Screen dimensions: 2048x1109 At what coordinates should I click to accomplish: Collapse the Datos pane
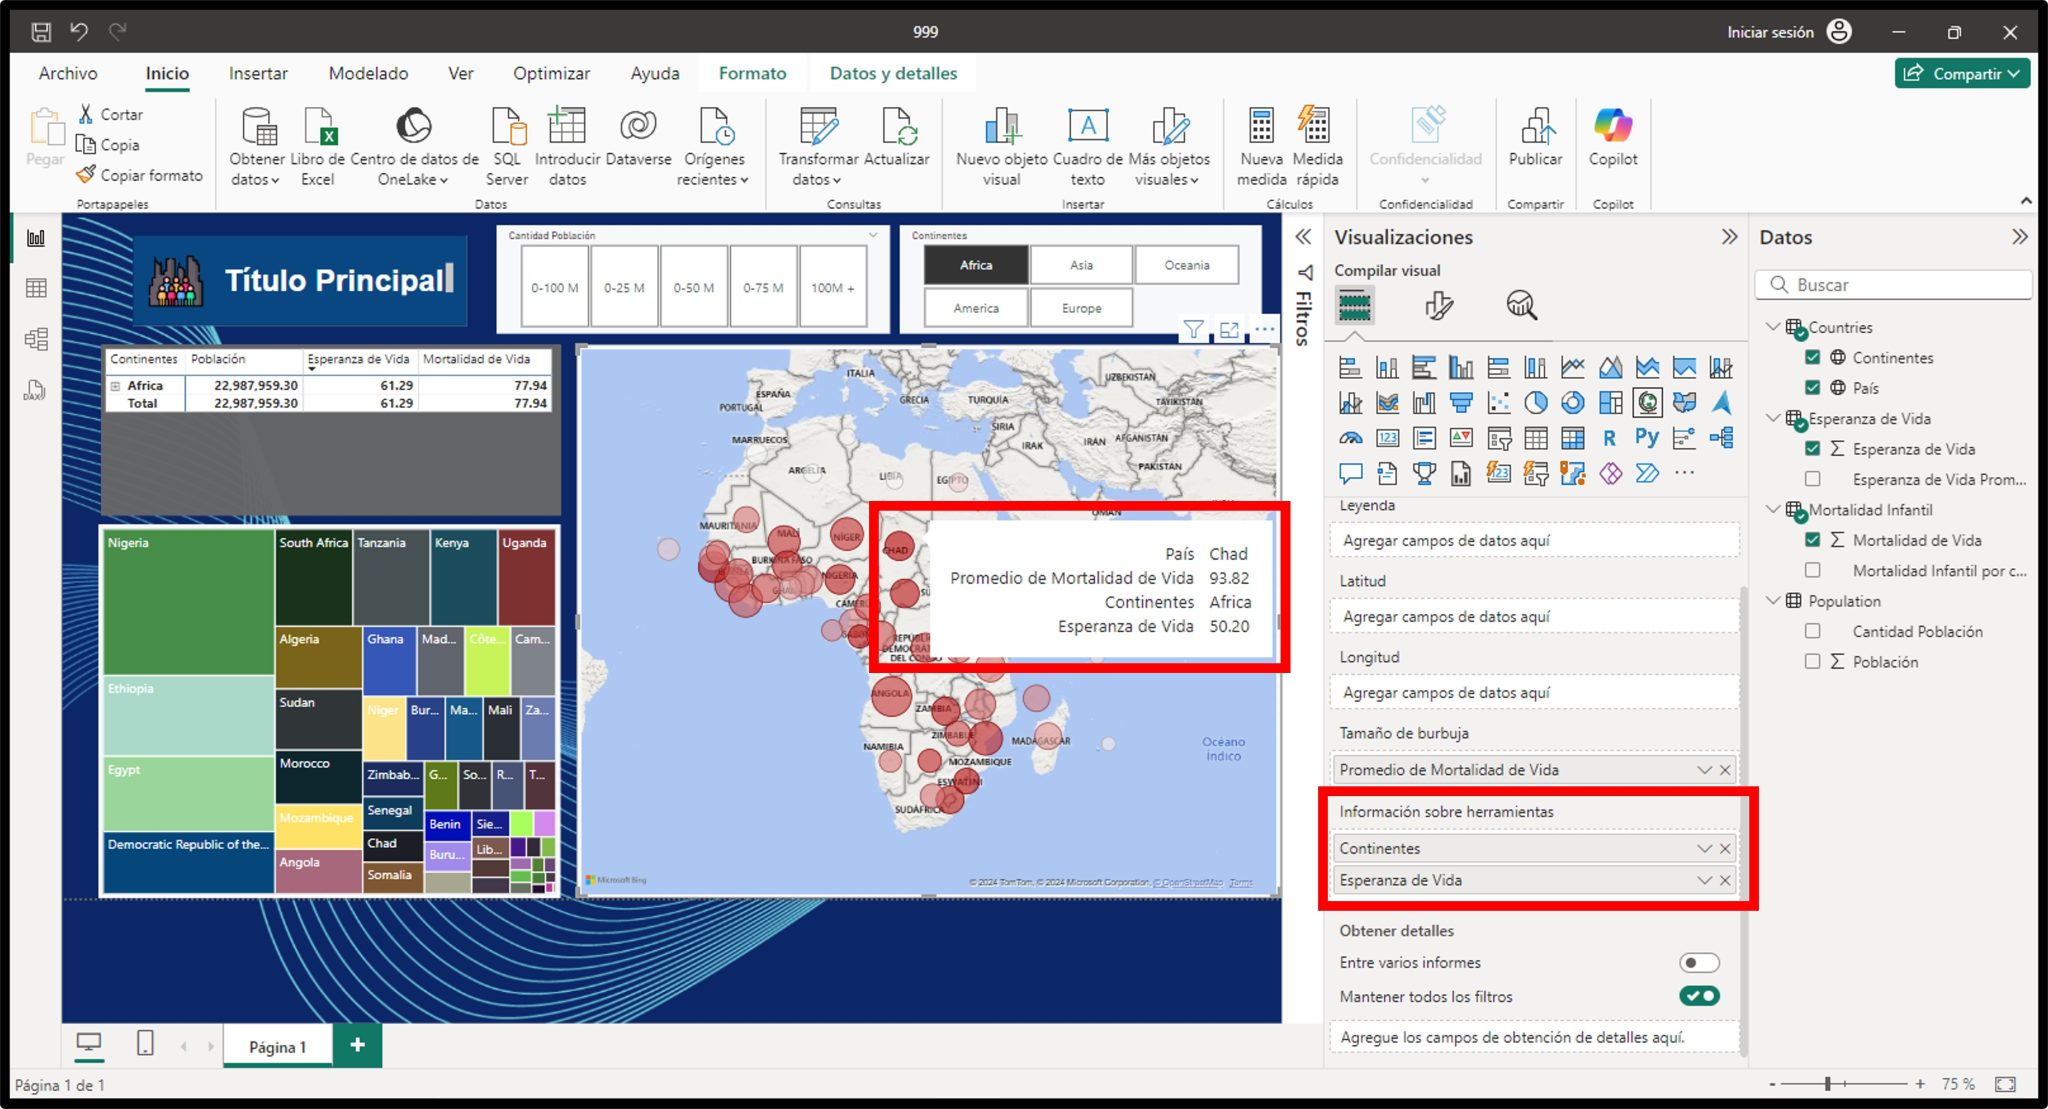coord(2019,237)
